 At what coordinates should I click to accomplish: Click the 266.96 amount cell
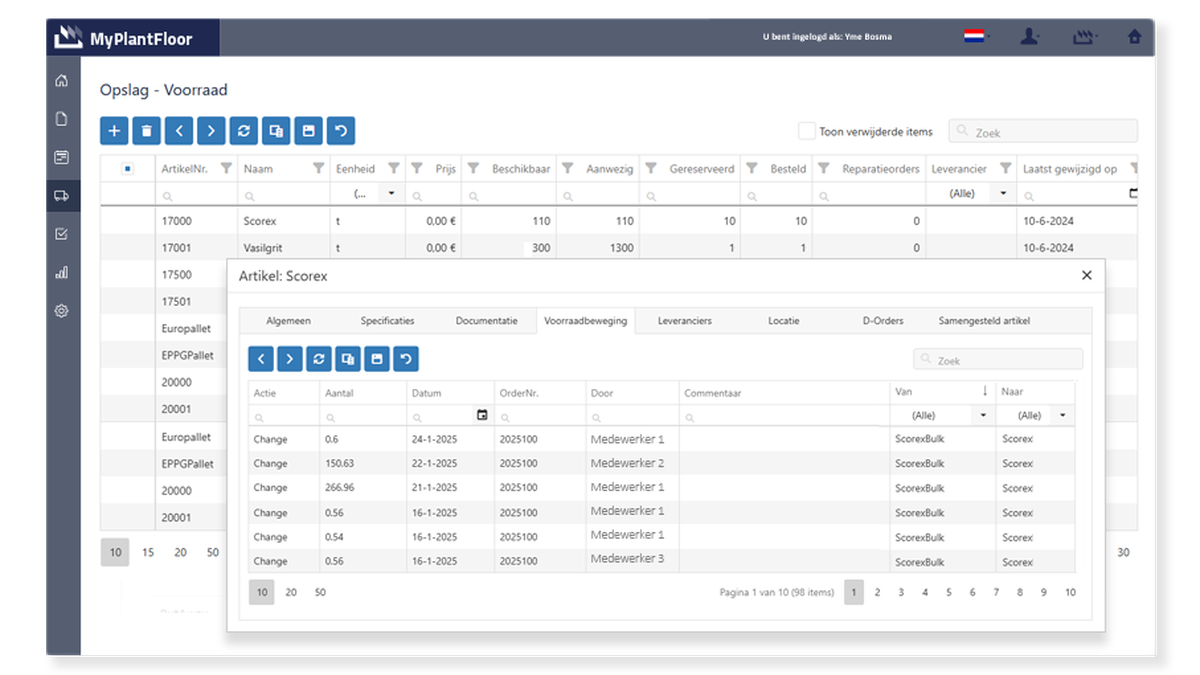click(363, 488)
